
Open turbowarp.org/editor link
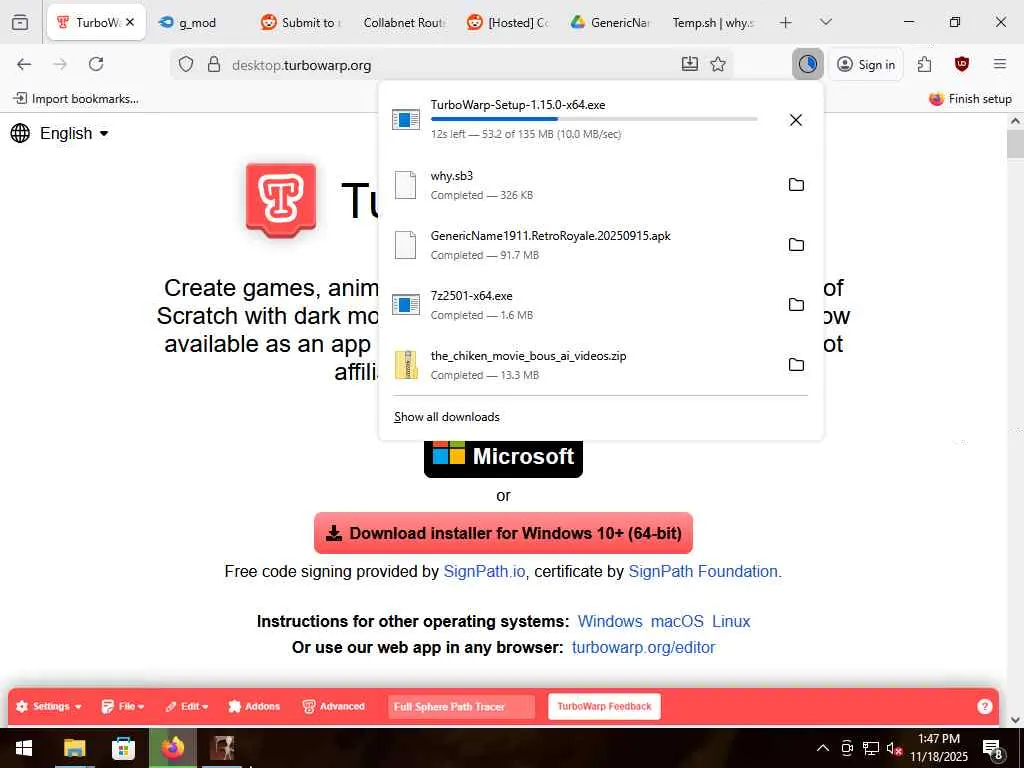coord(643,647)
